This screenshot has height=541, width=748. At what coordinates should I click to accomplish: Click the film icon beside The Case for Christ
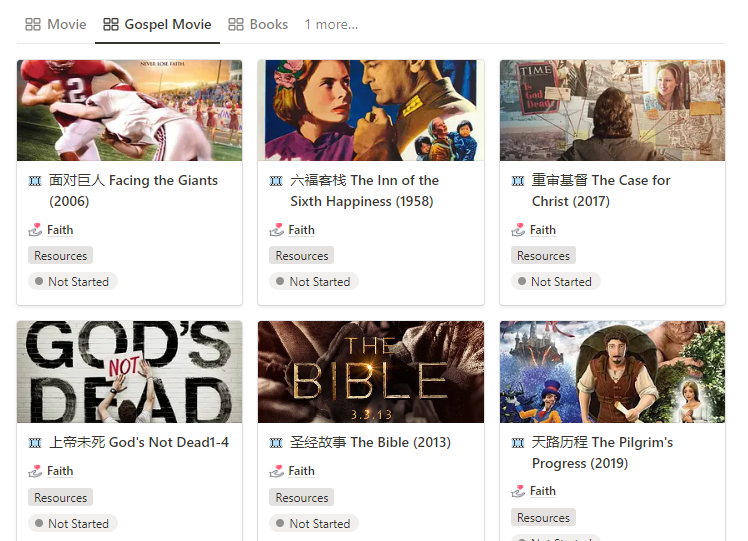pos(518,181)
